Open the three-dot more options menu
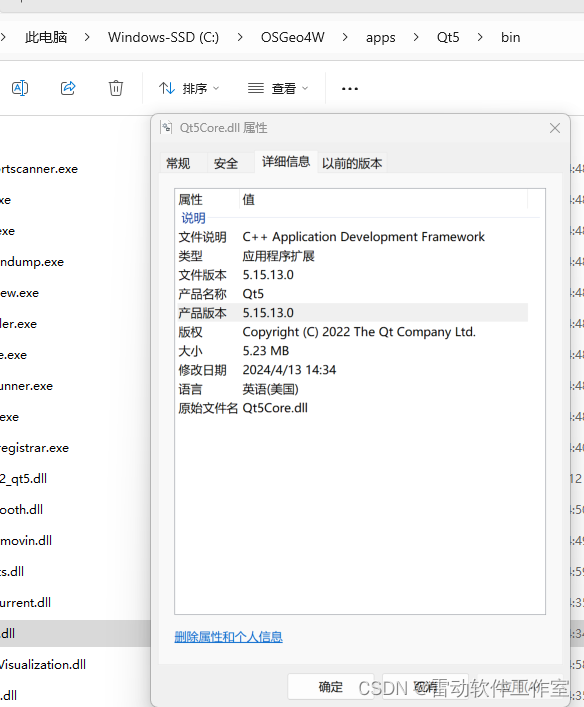The image size is (584, 707). [350, 89]
